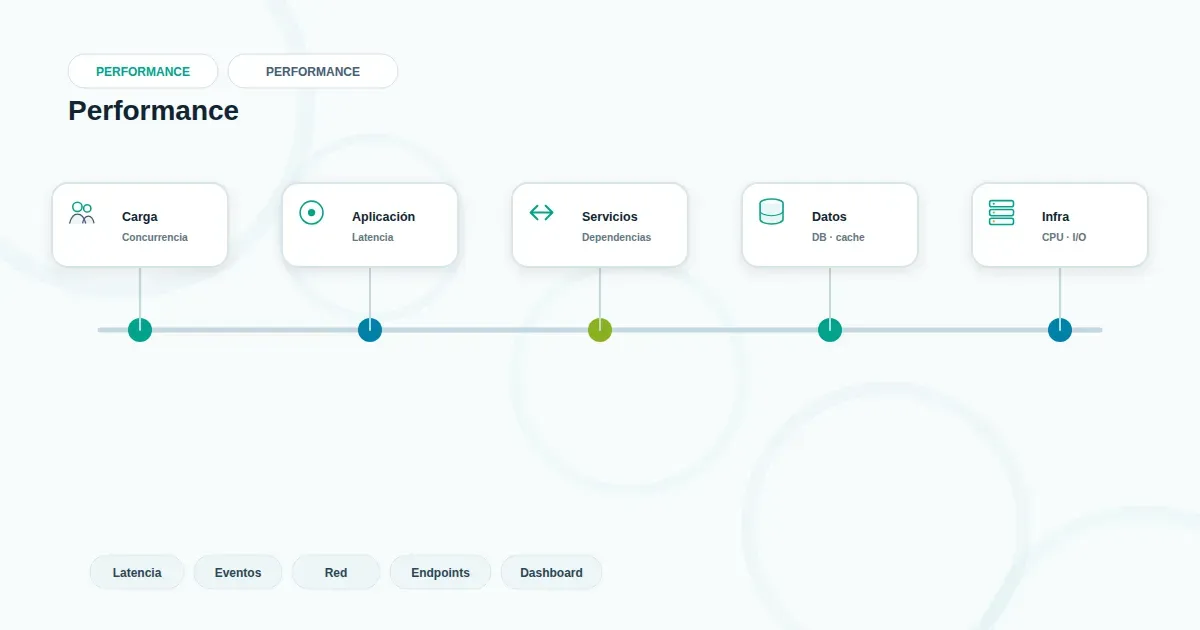
Task: Click the Latencia chip button
Action: [137, 573]
